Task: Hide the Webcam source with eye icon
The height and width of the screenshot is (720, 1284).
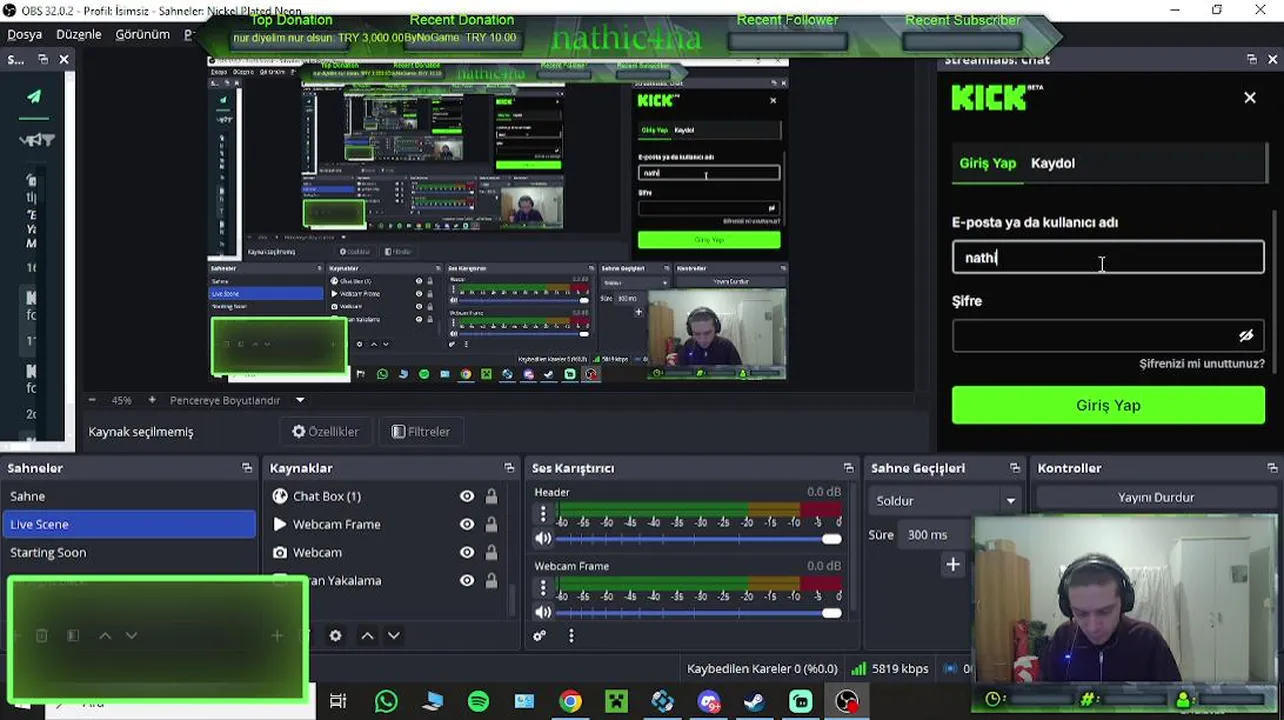Action: [467, 552]
